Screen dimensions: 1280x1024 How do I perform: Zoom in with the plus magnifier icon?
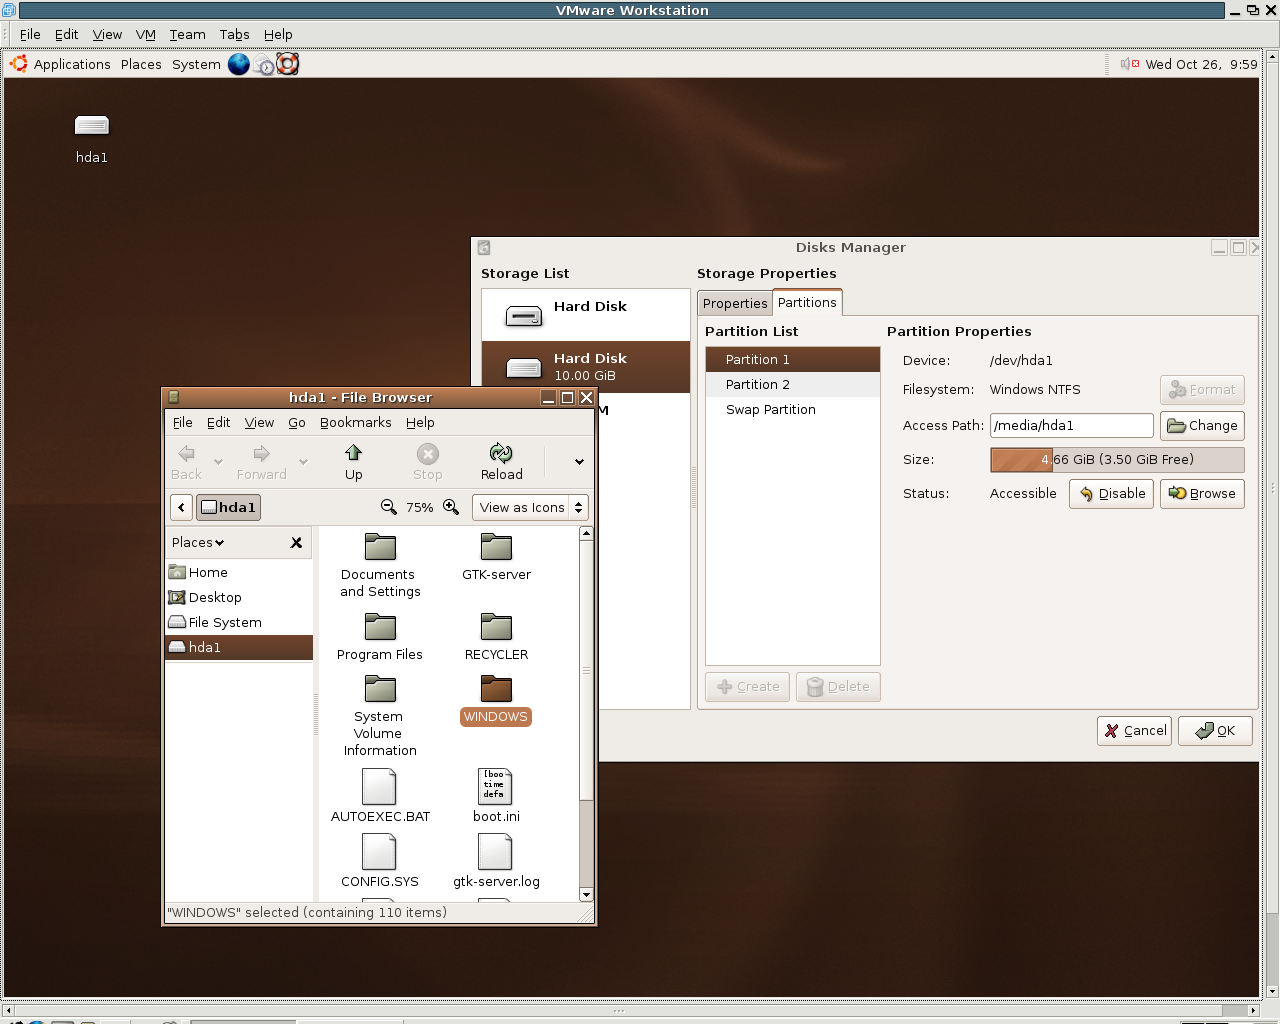pos(452,507)
